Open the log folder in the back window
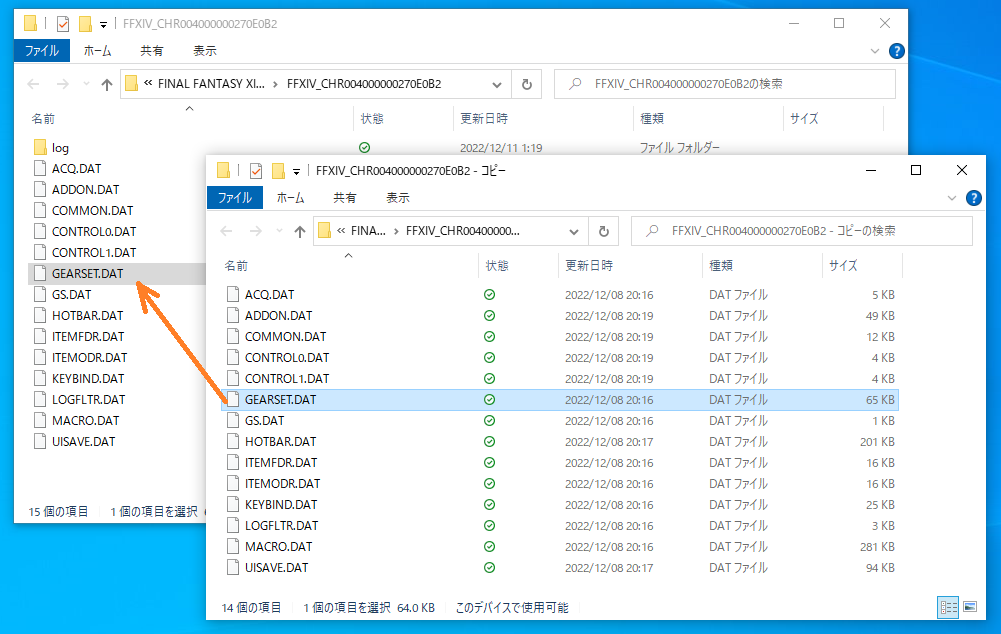The image size is (1001, 634). click(60, 148)
